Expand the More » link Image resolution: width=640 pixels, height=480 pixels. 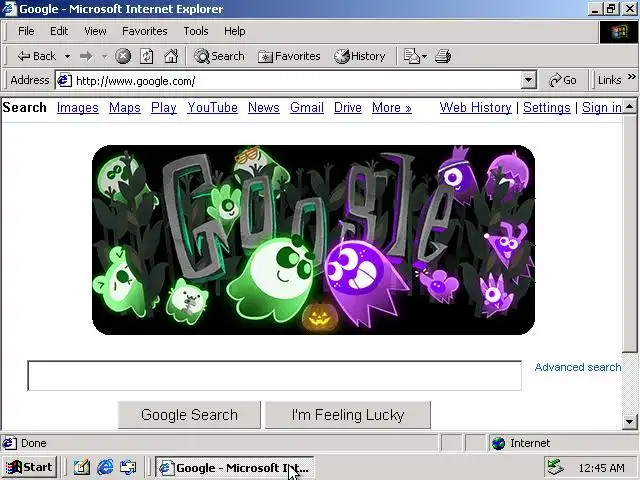392,108
